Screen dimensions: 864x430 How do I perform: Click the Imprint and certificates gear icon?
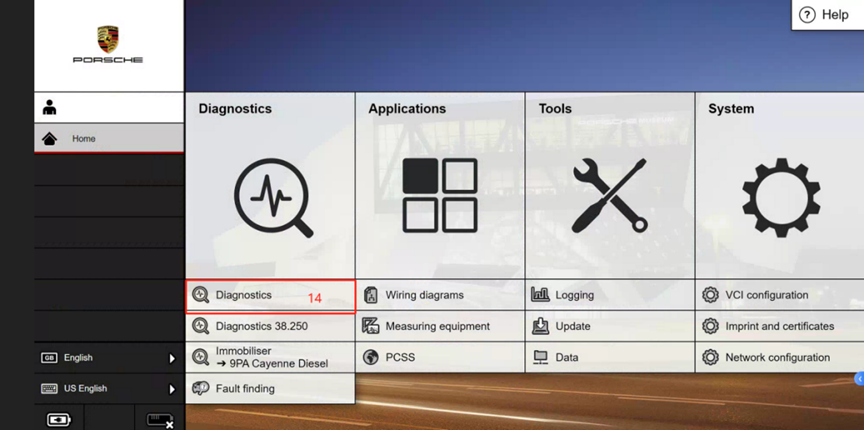[x=710, y=326]
